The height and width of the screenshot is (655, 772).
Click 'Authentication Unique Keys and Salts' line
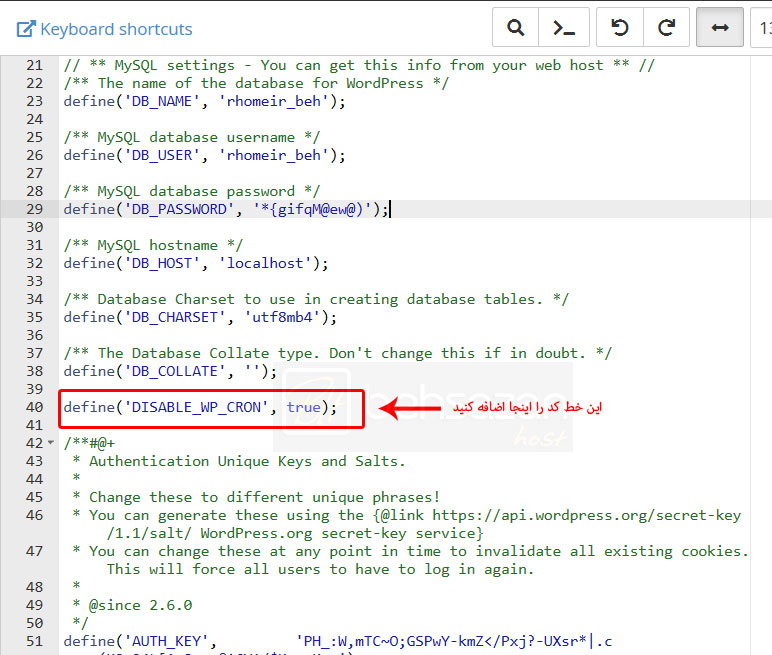(239, 461)
